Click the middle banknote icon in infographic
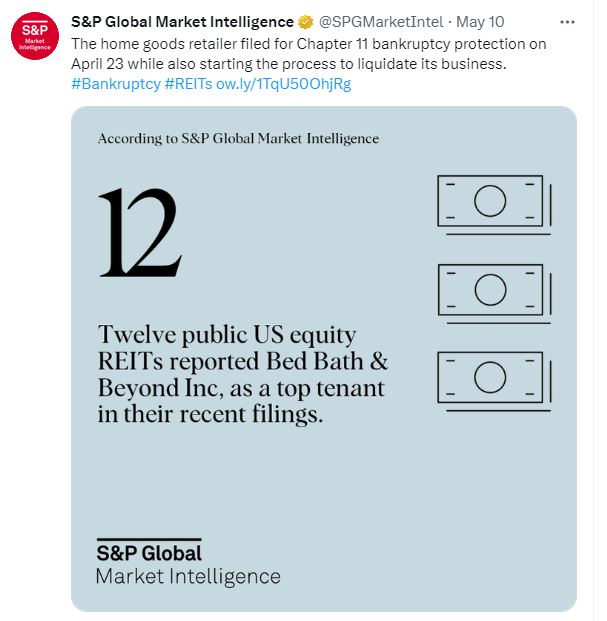The width and height of the screenshot is (607, 621). (x=490, y=290)
